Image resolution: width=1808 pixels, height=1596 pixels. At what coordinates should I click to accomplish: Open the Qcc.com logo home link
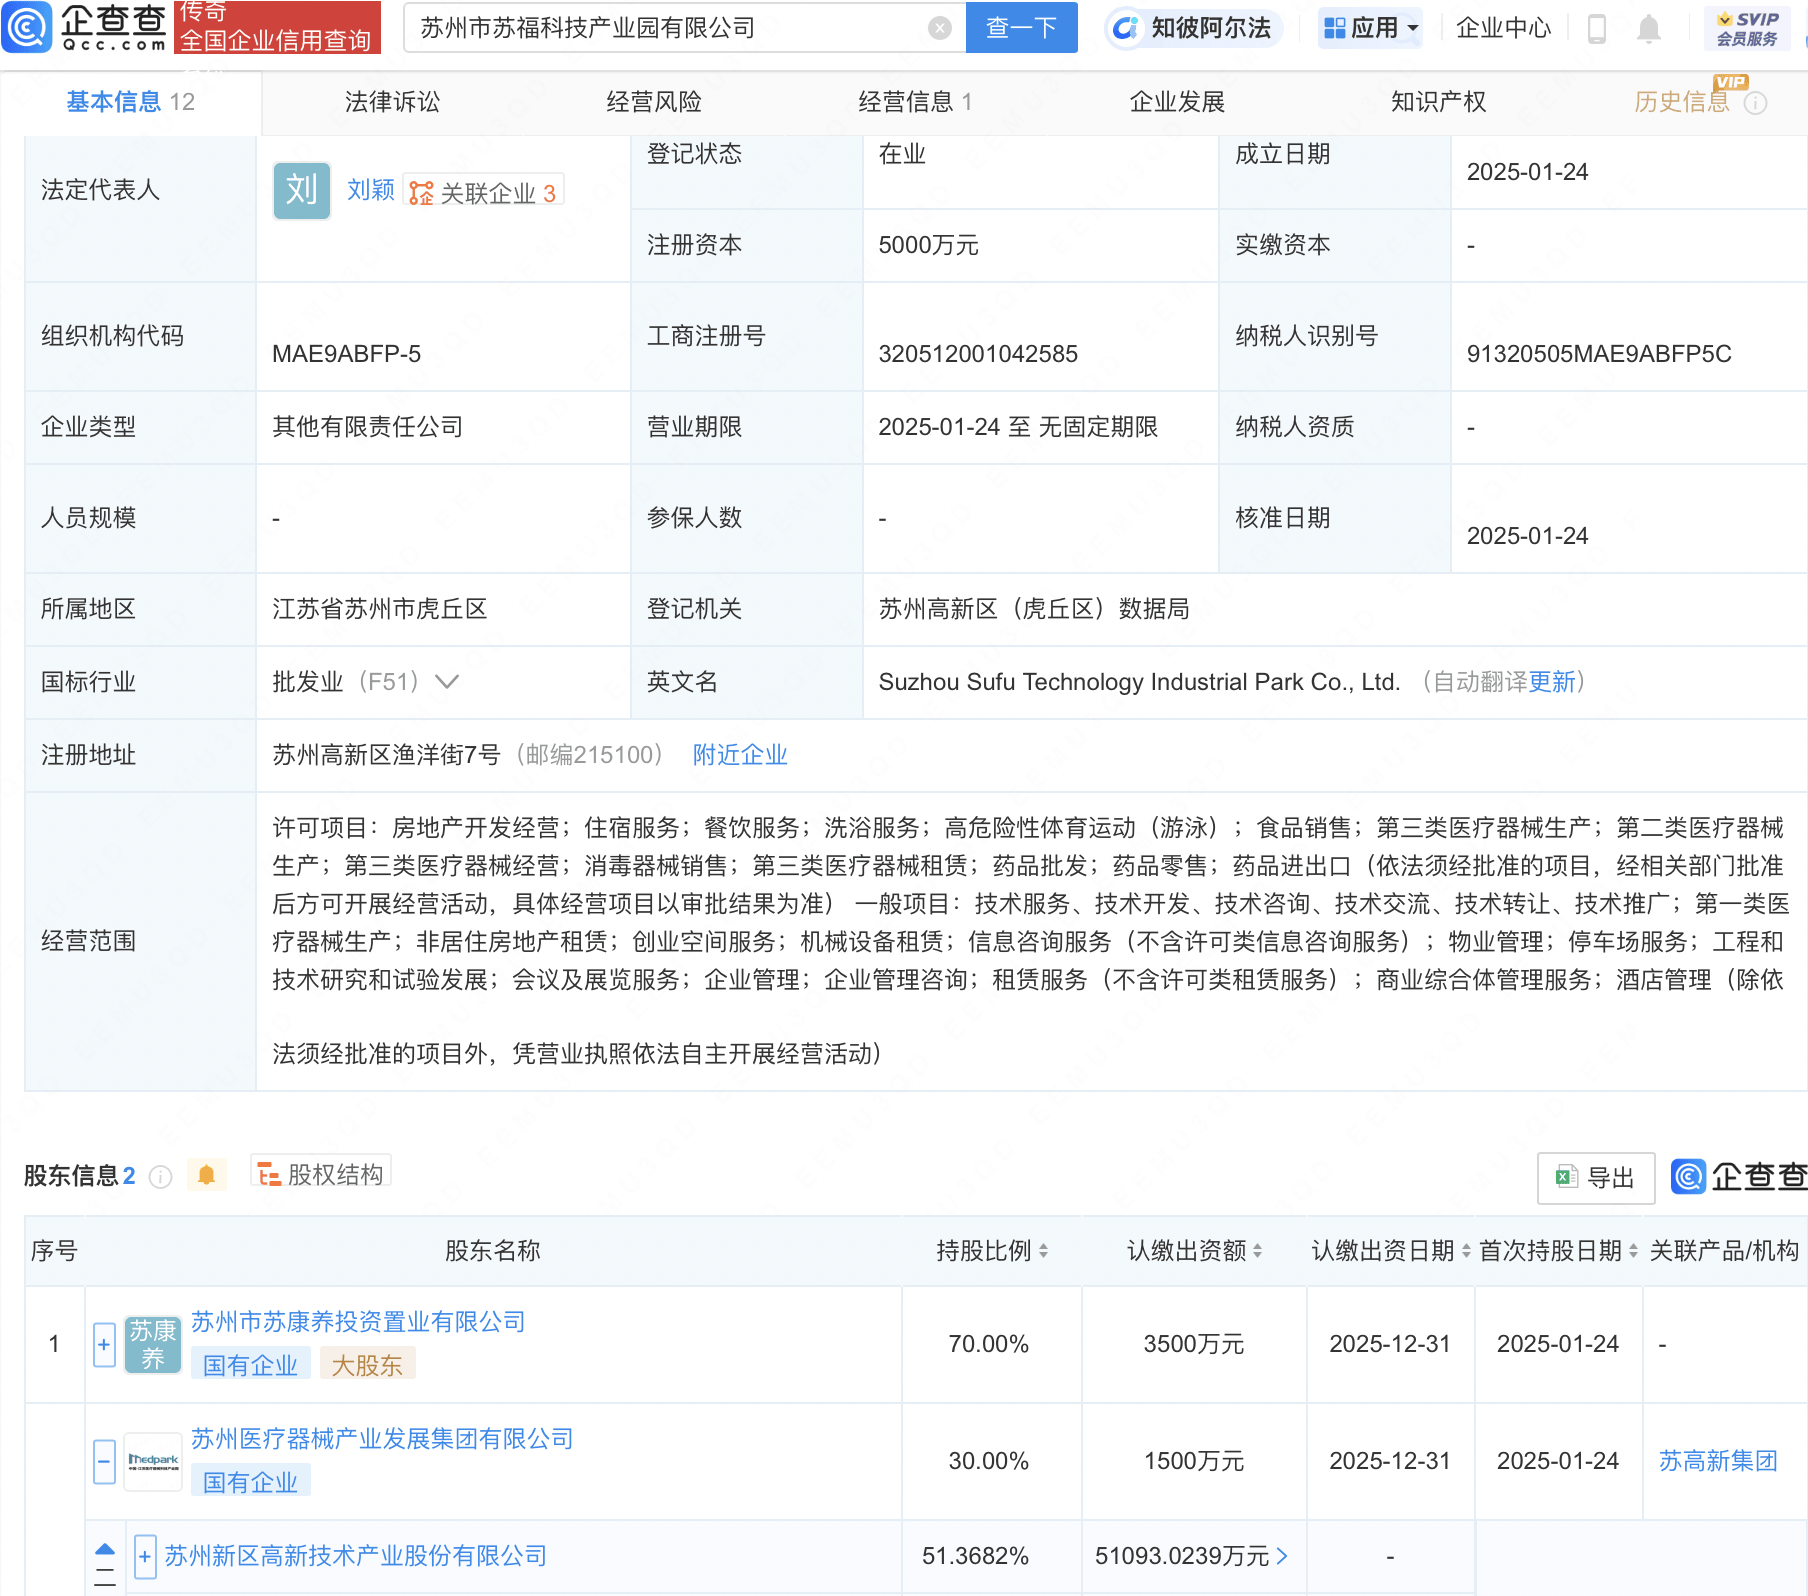point(85,27)
